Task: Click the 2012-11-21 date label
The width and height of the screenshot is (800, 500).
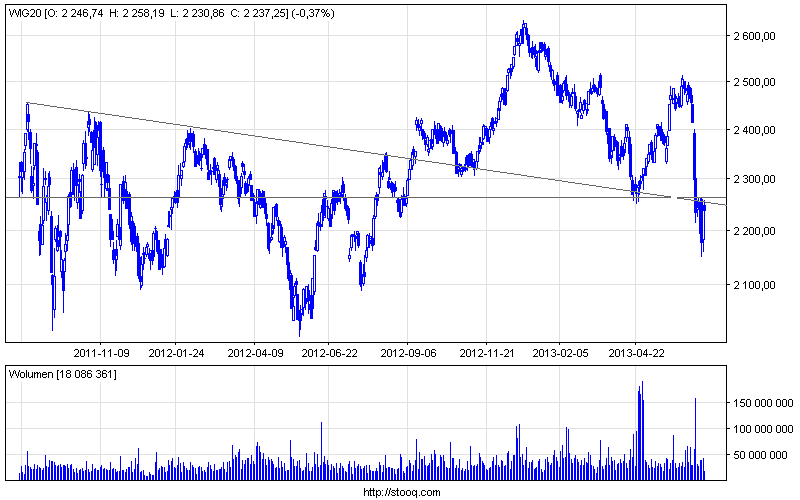Action: pos(487,353)
